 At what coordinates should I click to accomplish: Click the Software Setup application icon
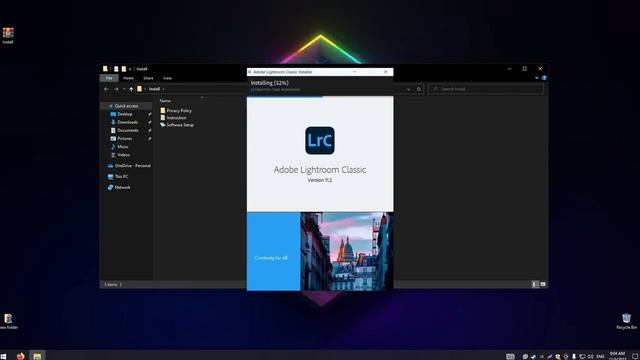[x=163, y=125]
